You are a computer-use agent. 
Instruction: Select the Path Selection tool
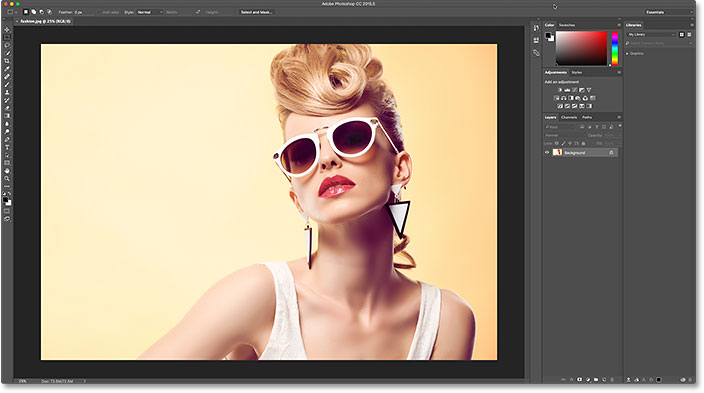point(7,155)
